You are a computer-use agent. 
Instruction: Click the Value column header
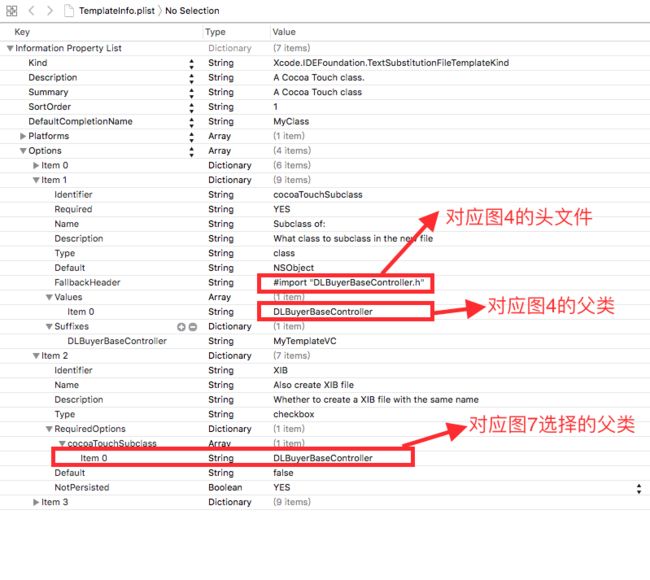284,32
